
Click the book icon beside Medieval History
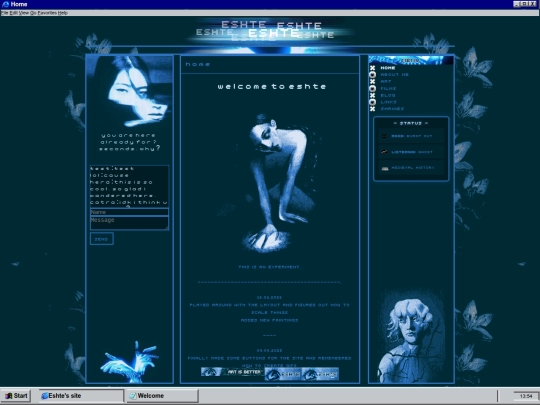(x=385, y=168)
